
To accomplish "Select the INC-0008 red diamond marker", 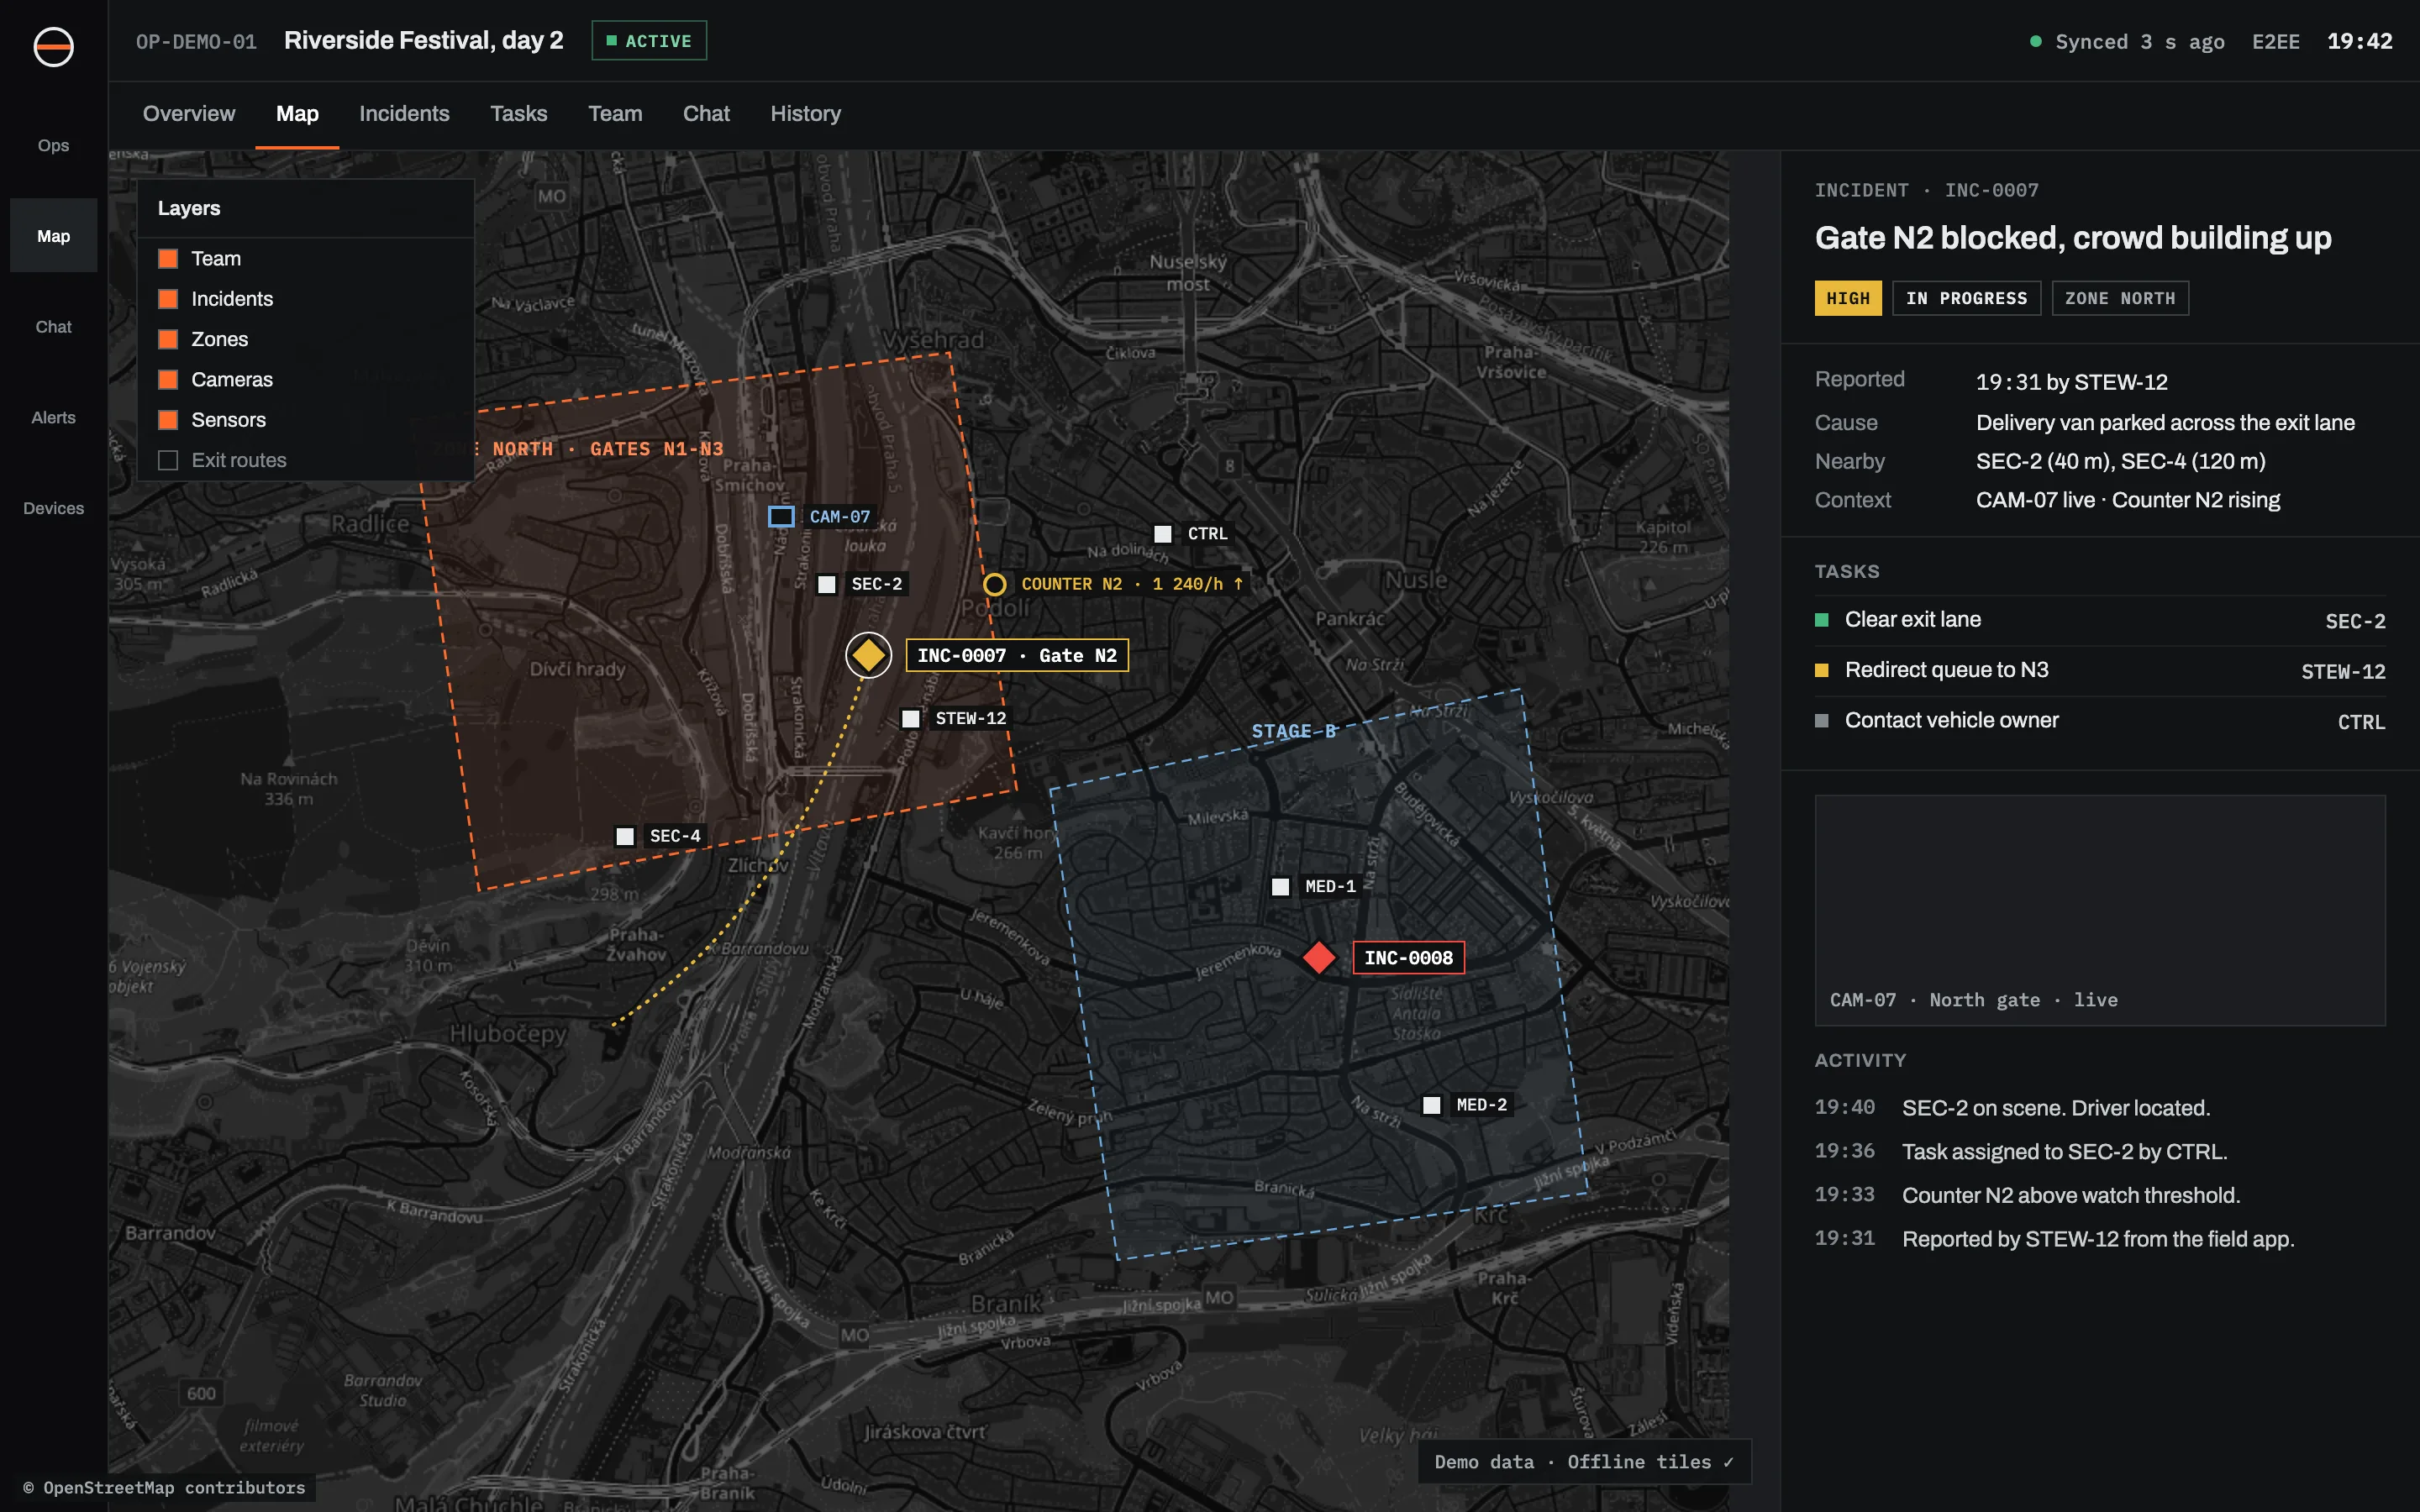I will pyautogui.click(x=1319, y=957).
